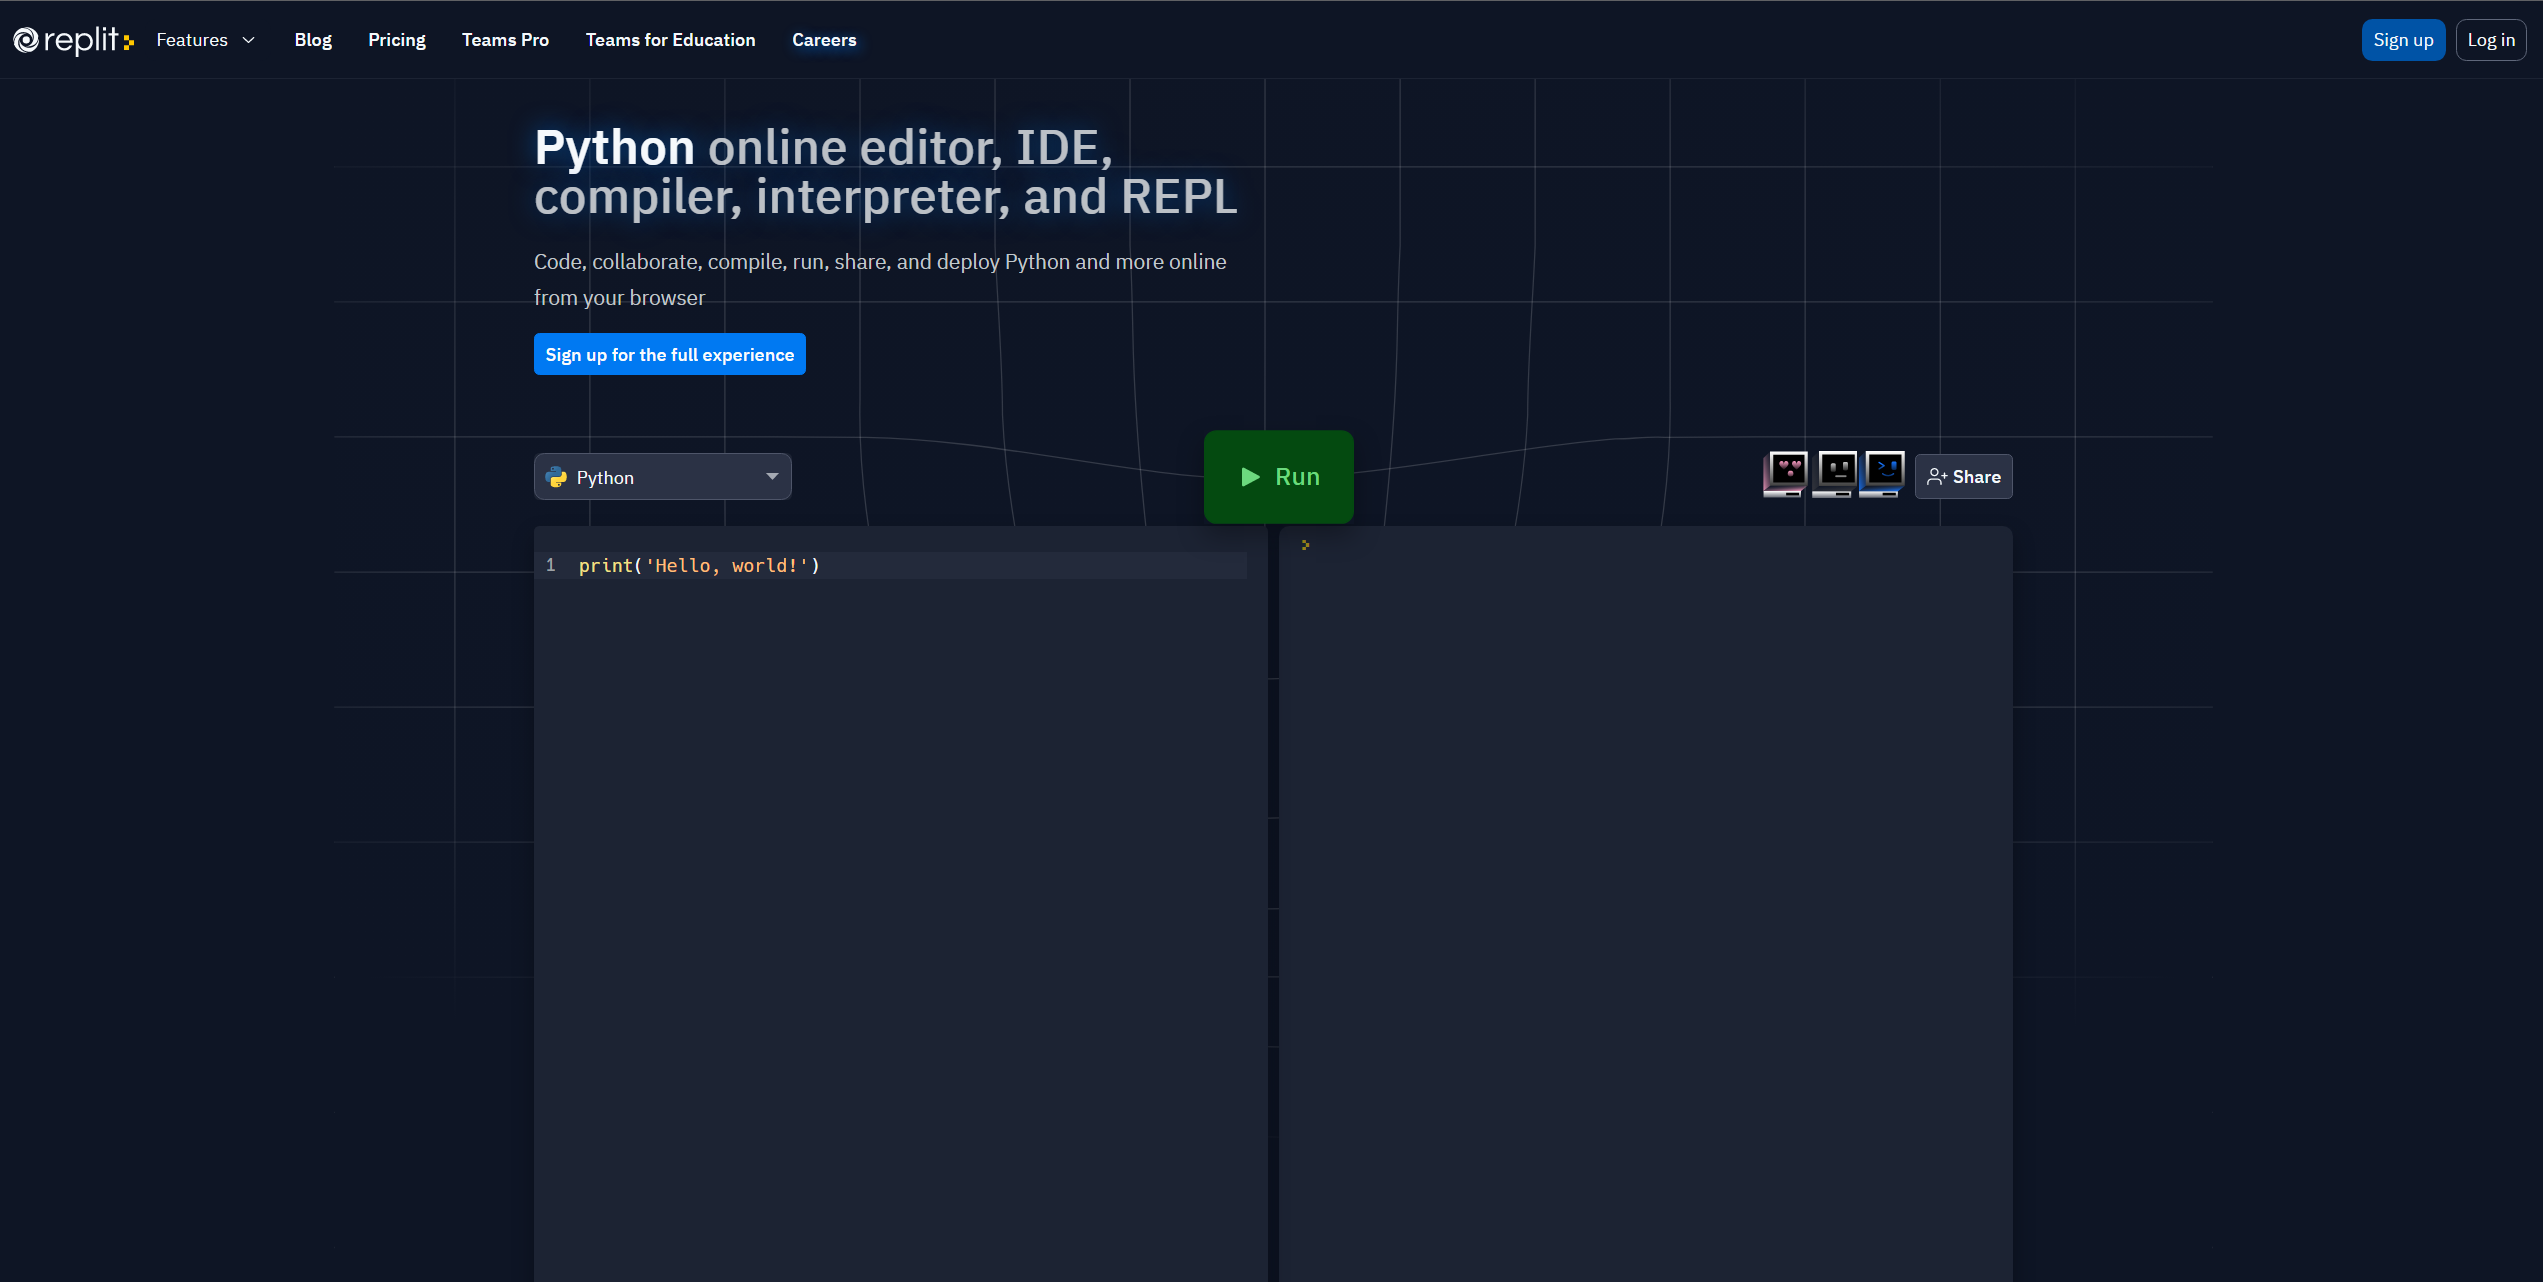
Task: Click the neutral-face computer avatar
Action: point(1834,474)
